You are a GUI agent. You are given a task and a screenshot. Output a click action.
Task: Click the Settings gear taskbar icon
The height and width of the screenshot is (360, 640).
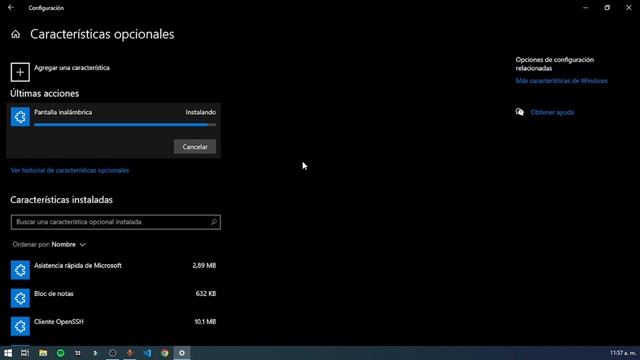[x=182, y=353]
